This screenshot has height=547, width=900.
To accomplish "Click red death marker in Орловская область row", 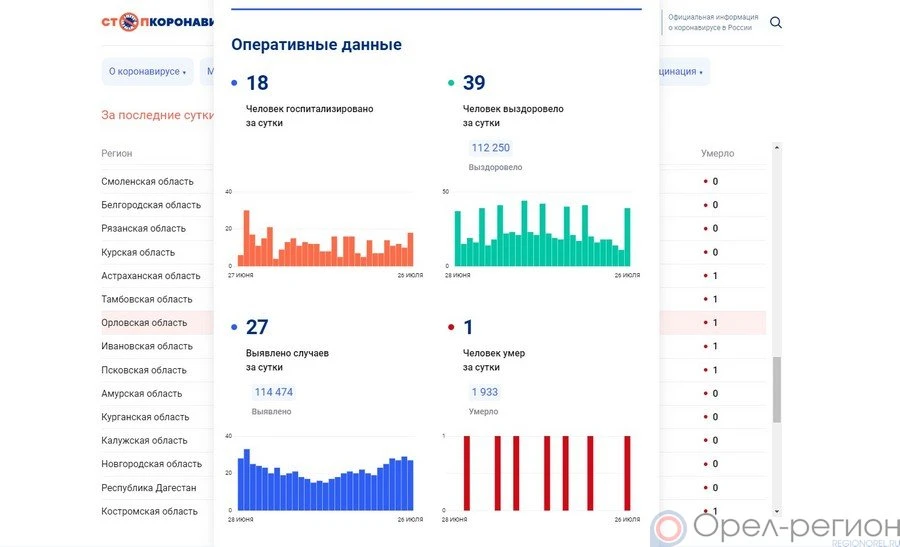I will [704, 323].
